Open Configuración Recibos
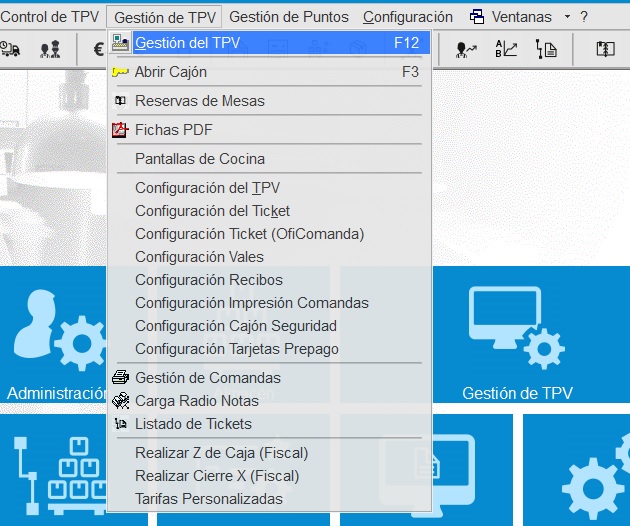The height and width of the screenshot is (526, 630). point(270,280)
